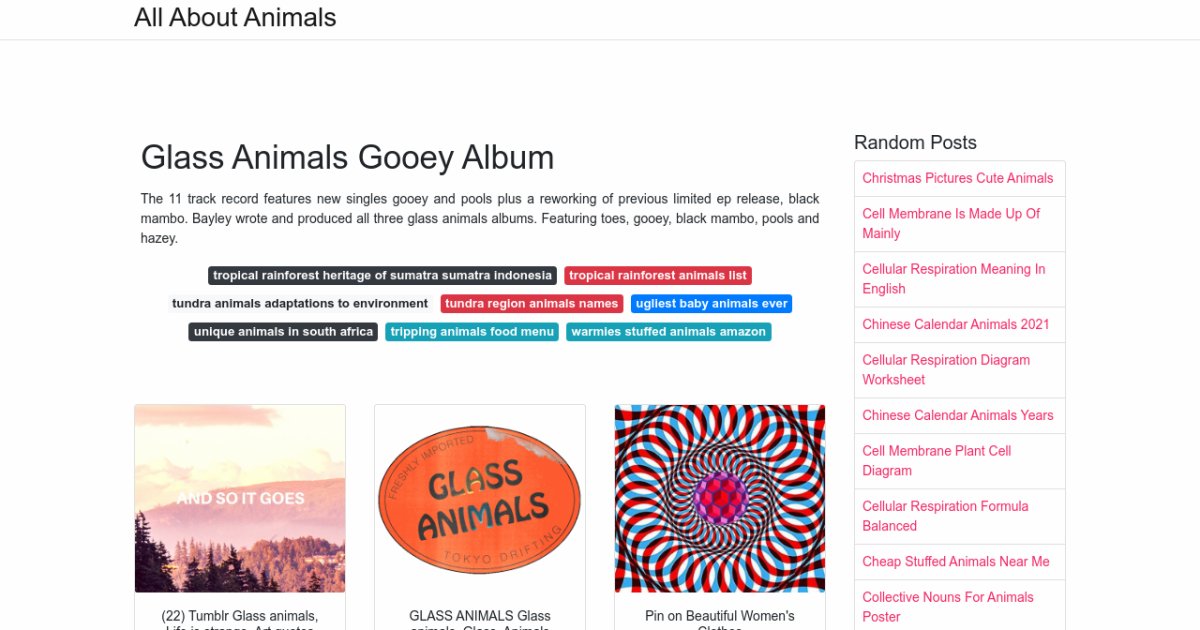Open the warmies stuffed animals amazon tag
Viewport: 1200px width, 630px height.
(668, 332)
